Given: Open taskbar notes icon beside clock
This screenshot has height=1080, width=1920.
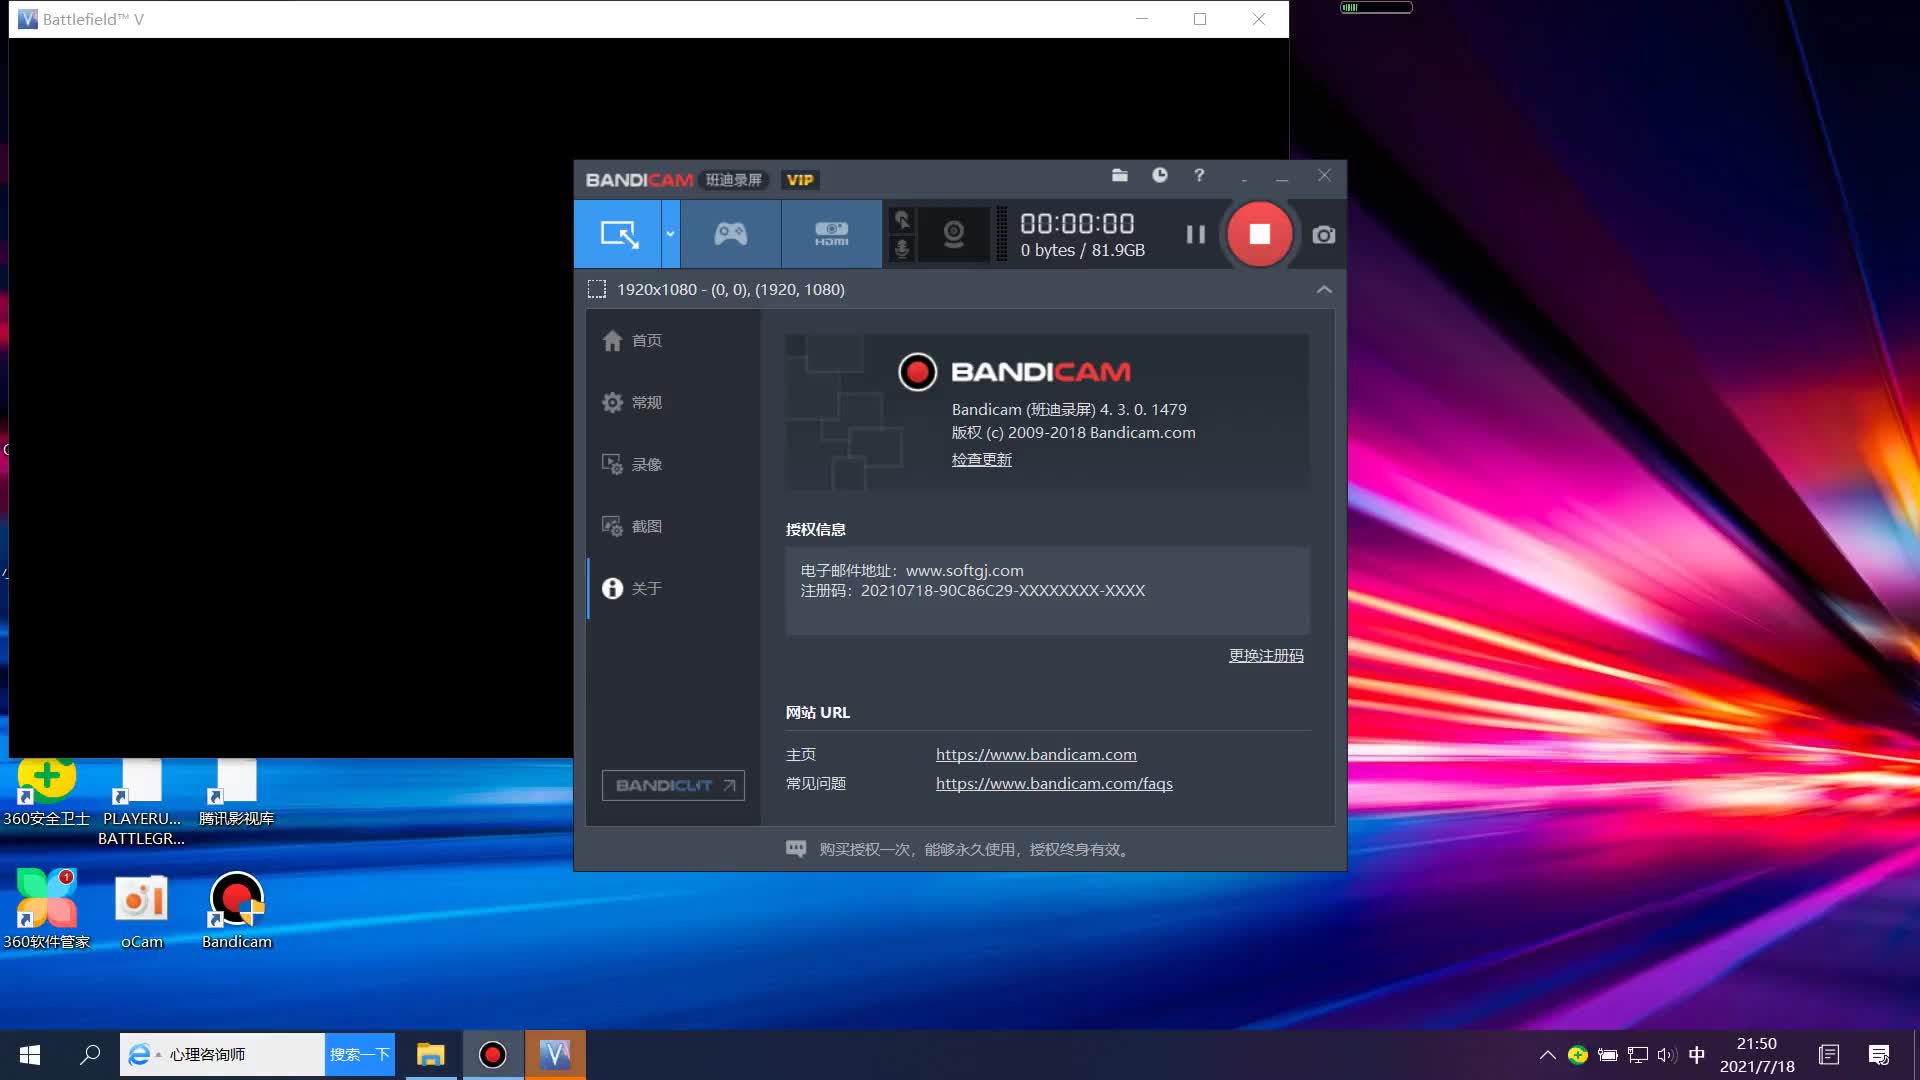Looking at the screenshot, I should tap(1829, 1054).
